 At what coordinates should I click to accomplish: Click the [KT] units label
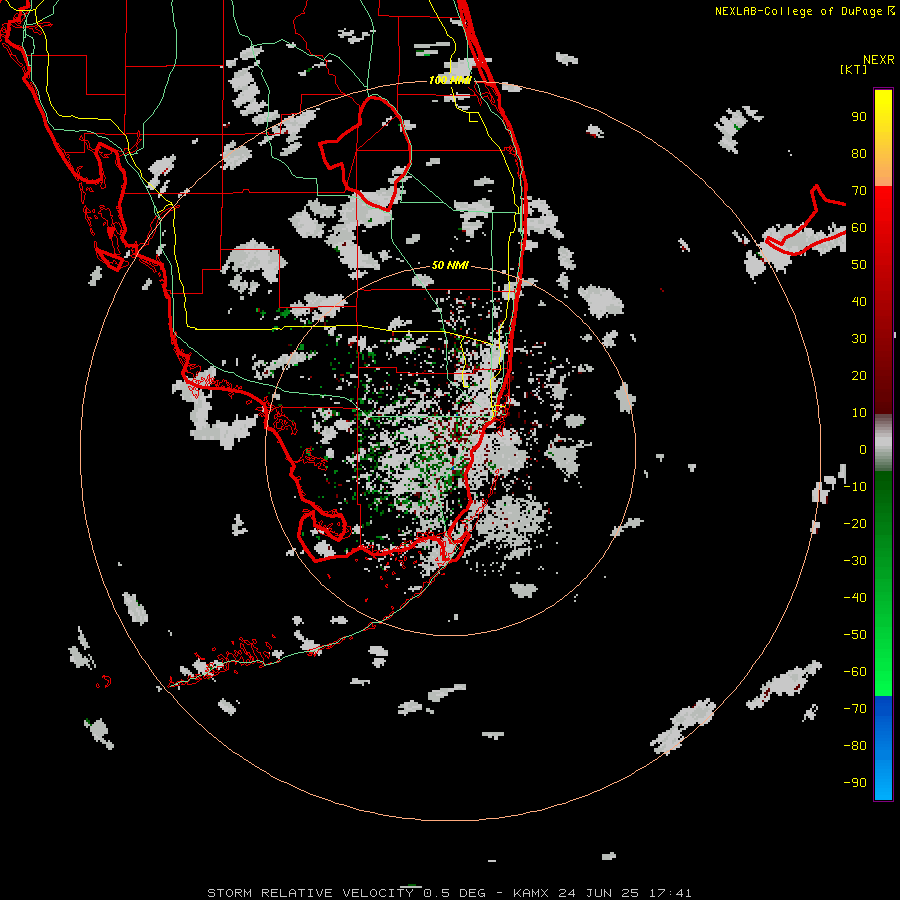[x=853, y=69]
